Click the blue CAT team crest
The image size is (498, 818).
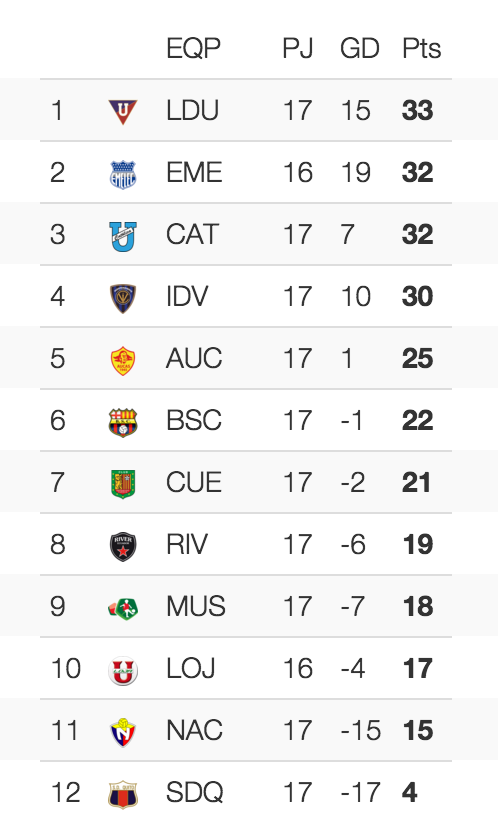click(x=123, y=236)
